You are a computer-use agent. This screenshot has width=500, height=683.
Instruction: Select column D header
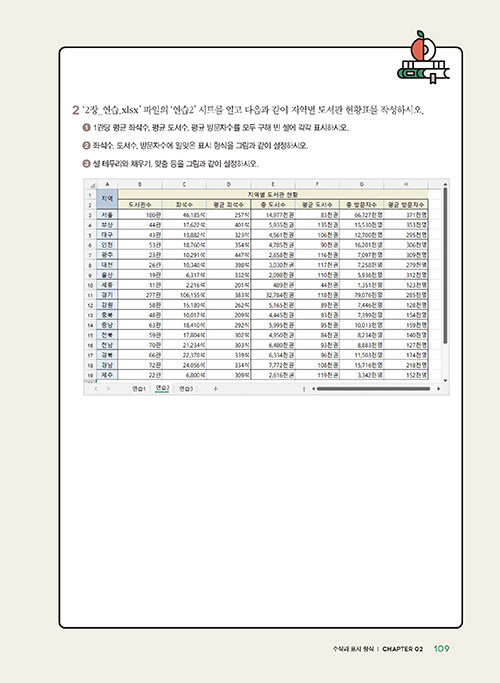point(229,185)
